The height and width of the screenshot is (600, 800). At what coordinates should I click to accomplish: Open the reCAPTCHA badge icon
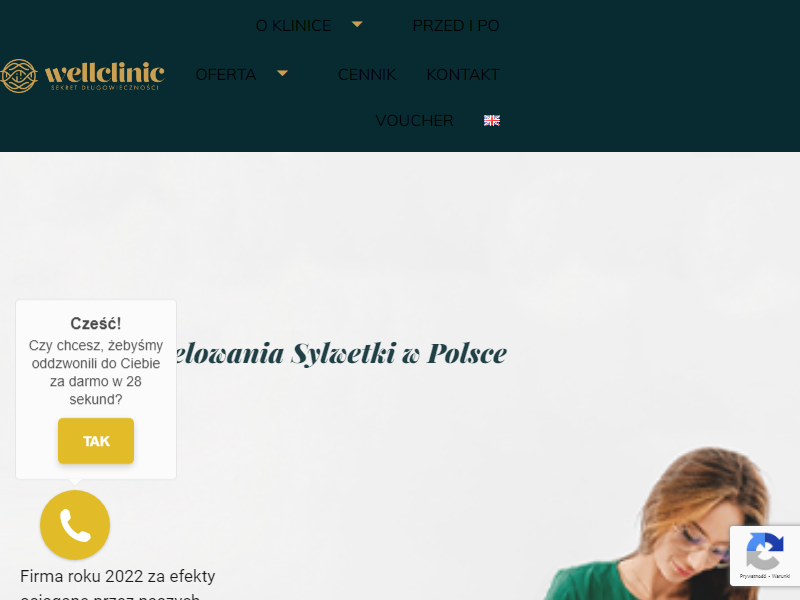pyautogui.click(x=764, y=551)
